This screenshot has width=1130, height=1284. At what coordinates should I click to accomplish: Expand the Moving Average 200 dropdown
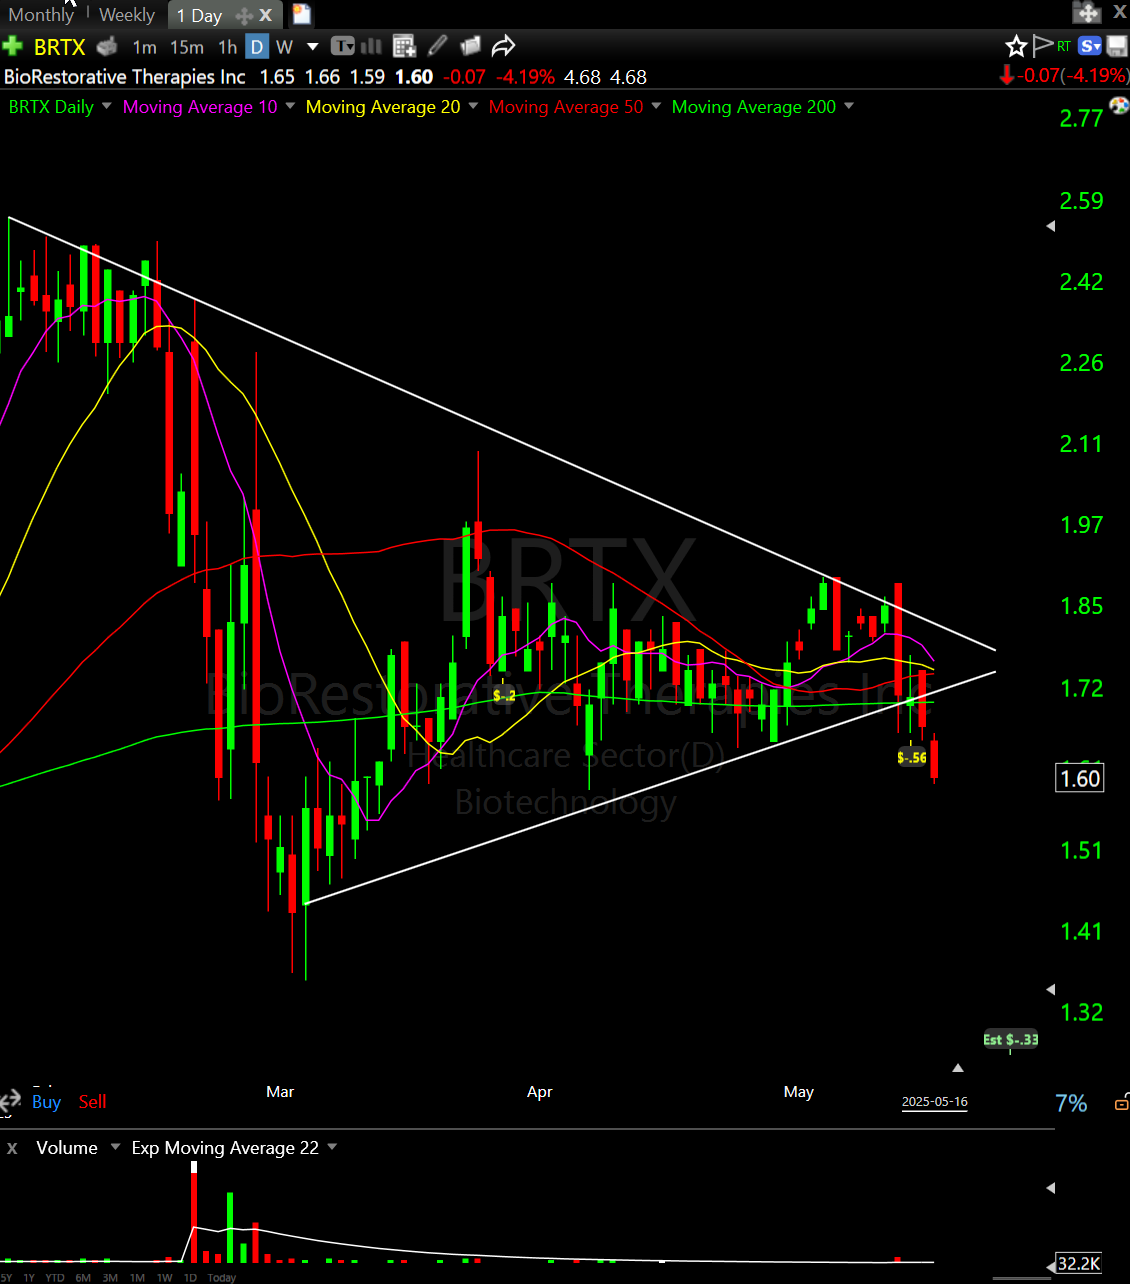click(849, 106)
